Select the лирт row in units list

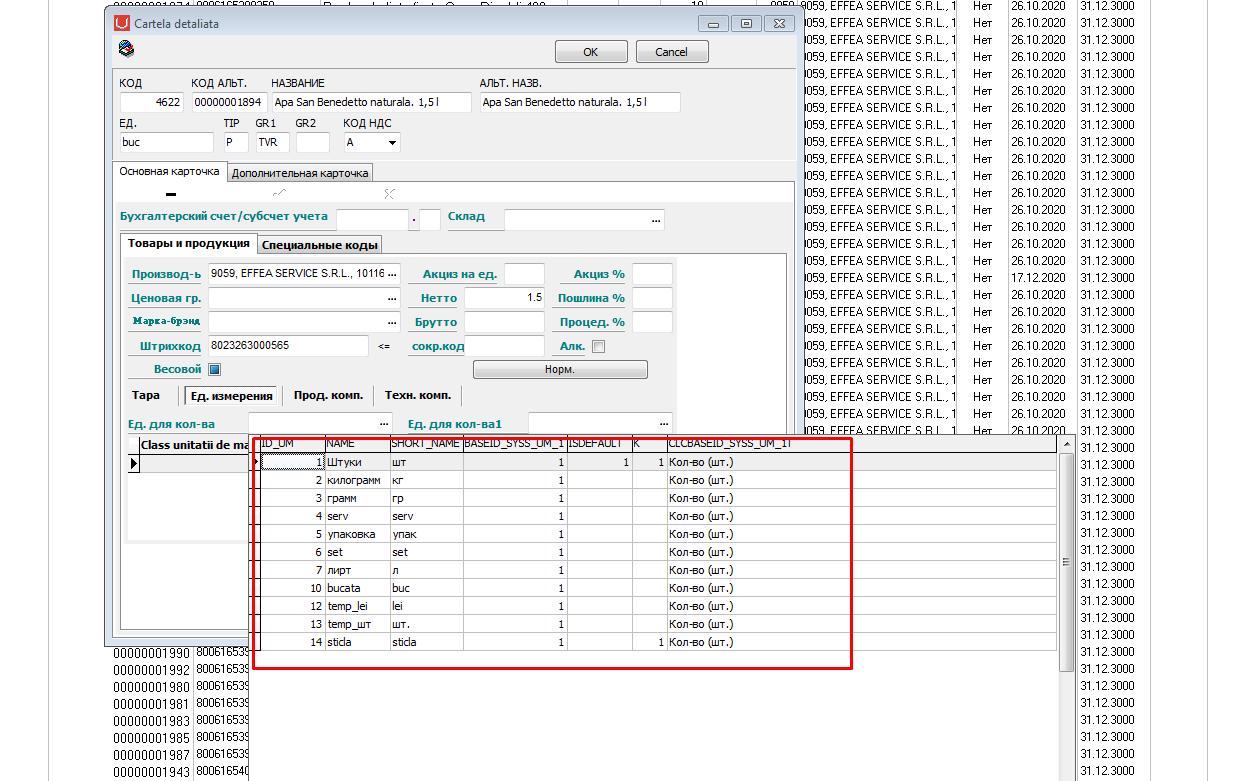658,570
